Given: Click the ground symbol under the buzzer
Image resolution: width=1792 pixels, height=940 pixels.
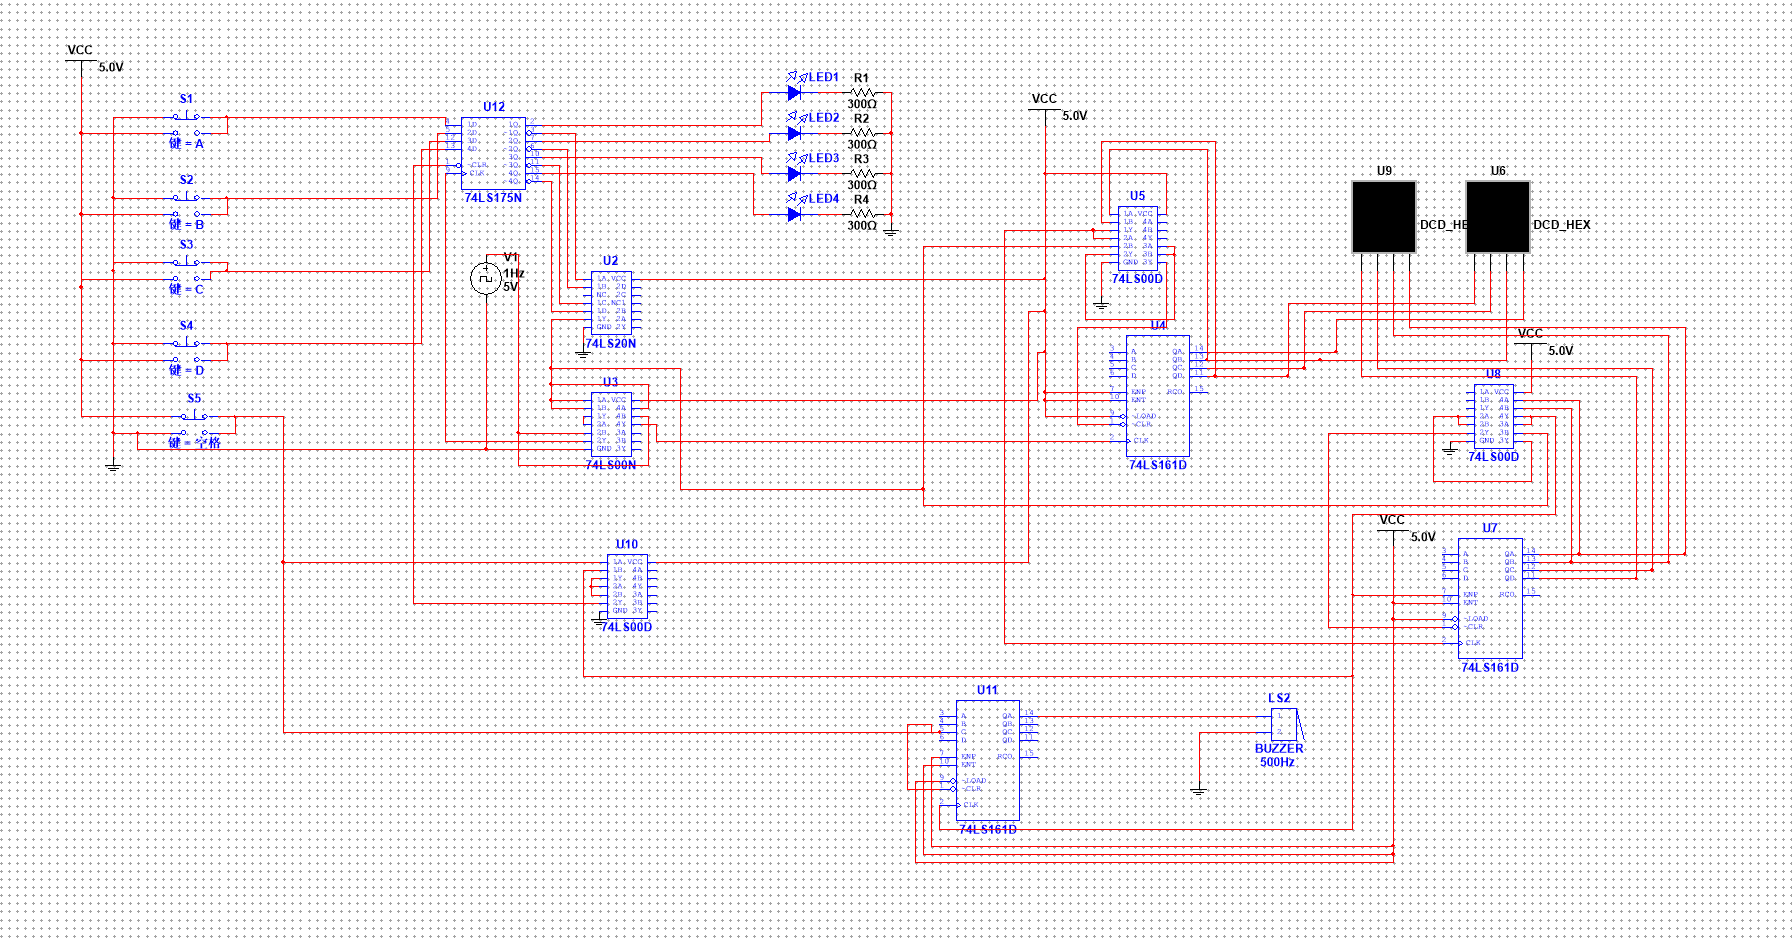Looking at the screenshot, I should (x=1199, y=791).
